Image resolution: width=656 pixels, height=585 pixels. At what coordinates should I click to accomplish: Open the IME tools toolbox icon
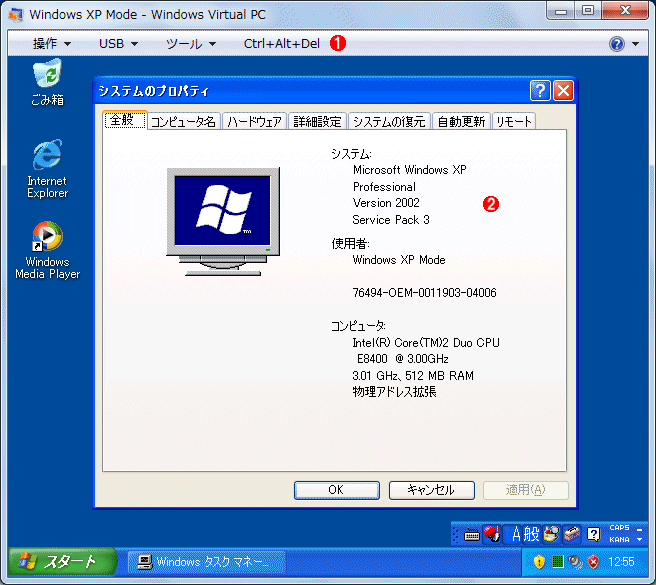tap(571, 534)
